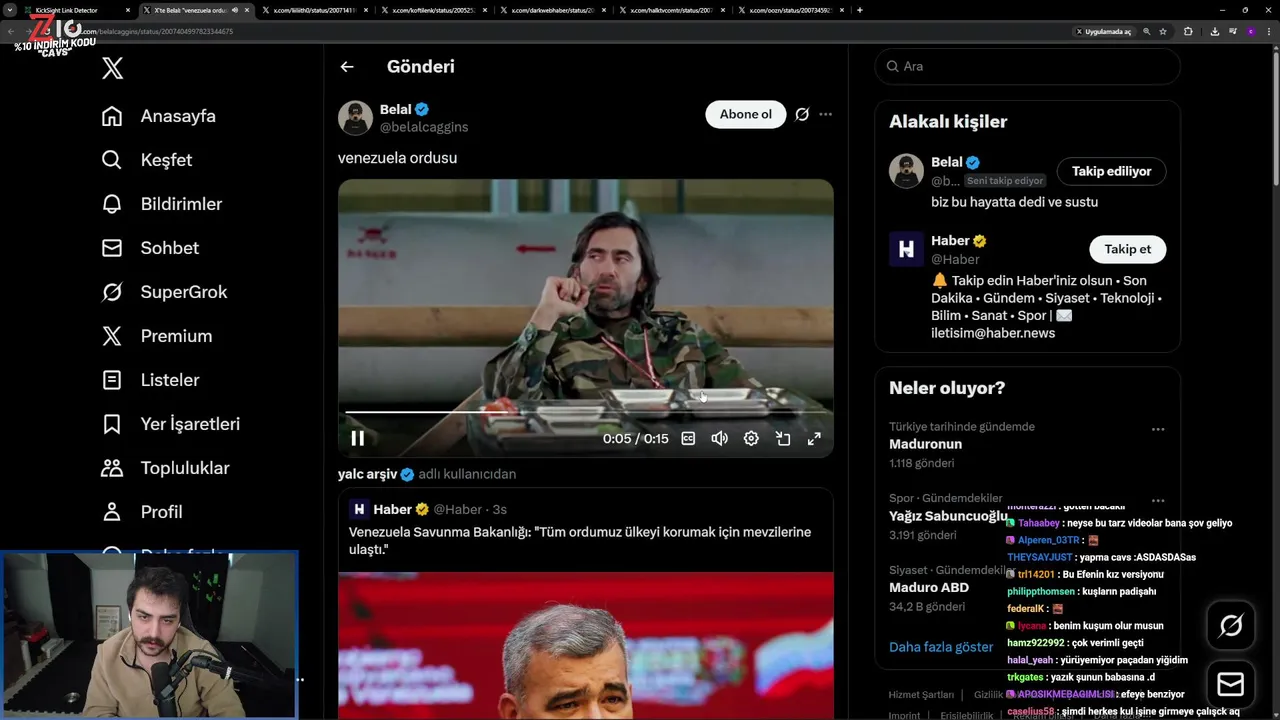This screenshot has width=1280, height=720.
Task: Open browser three-dot menu
Action: (1269, 31)
